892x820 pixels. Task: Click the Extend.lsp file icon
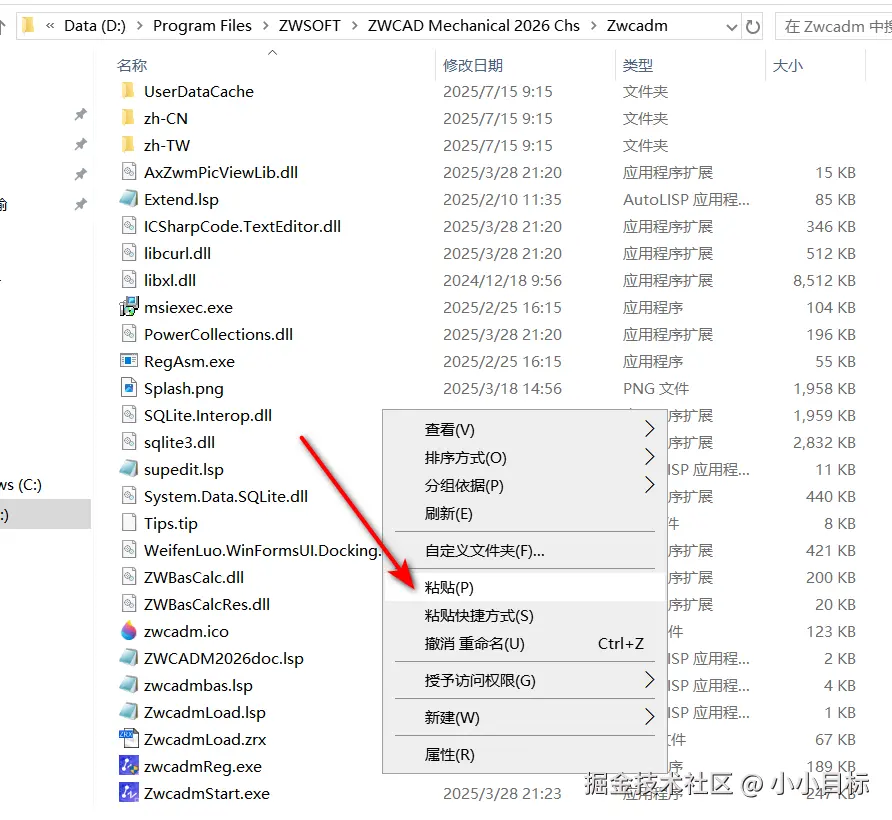coord(129,199)
